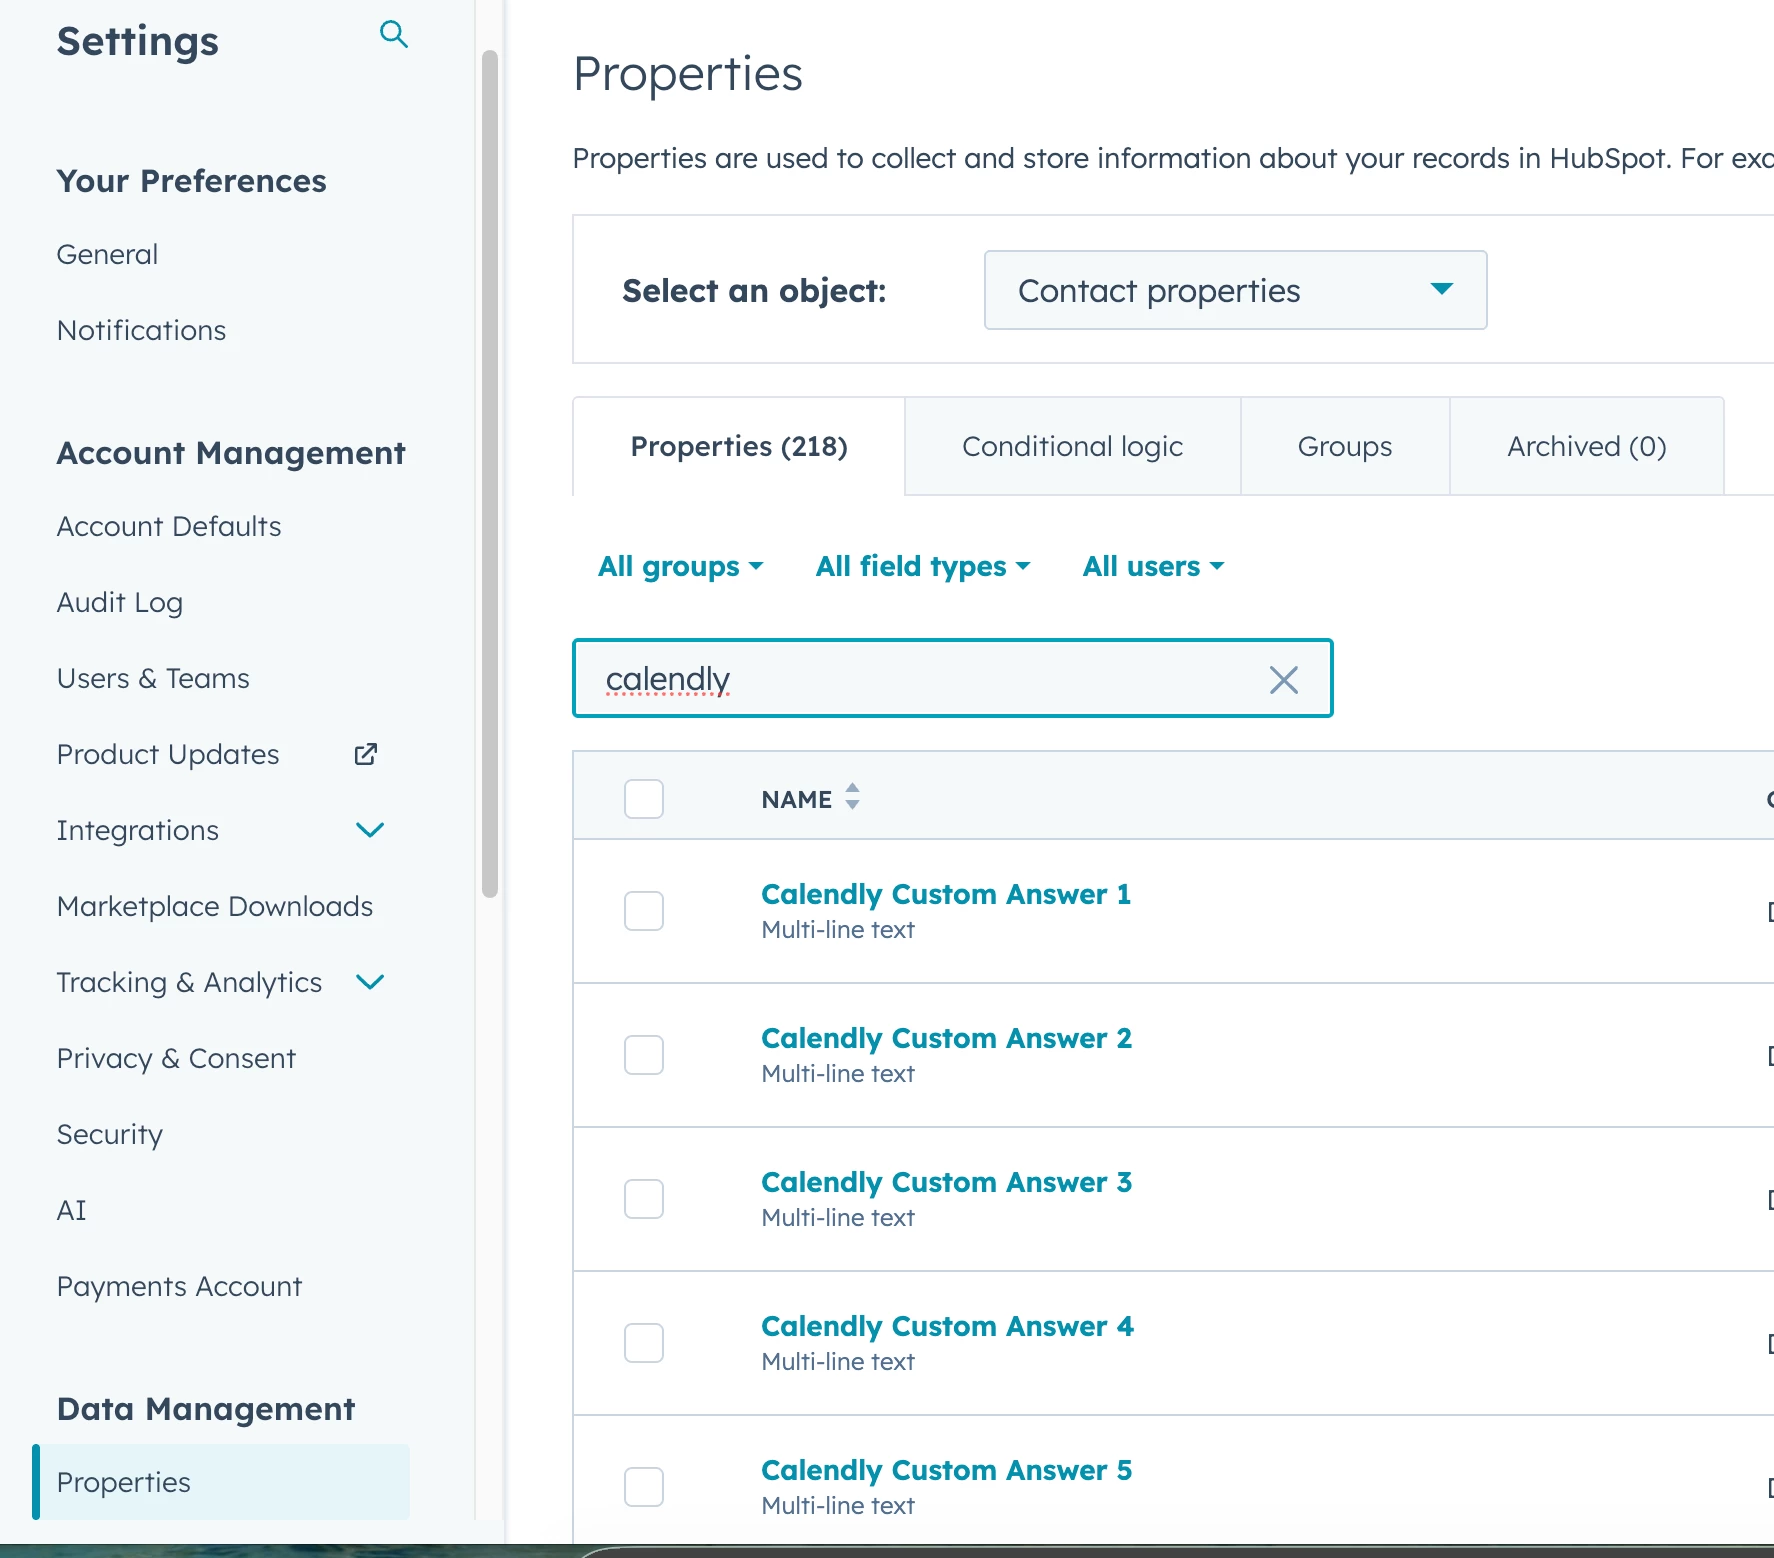Open Marketplace Downloads settings

tap(215, 906)
